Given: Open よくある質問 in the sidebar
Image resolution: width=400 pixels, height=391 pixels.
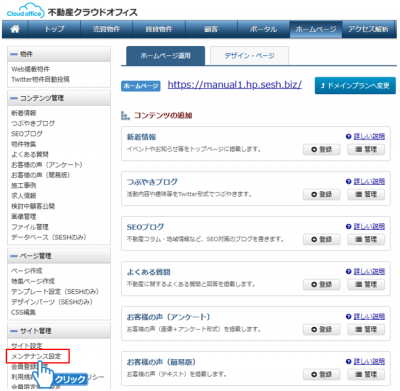Looking at the screenshot, I should [30, 154].
